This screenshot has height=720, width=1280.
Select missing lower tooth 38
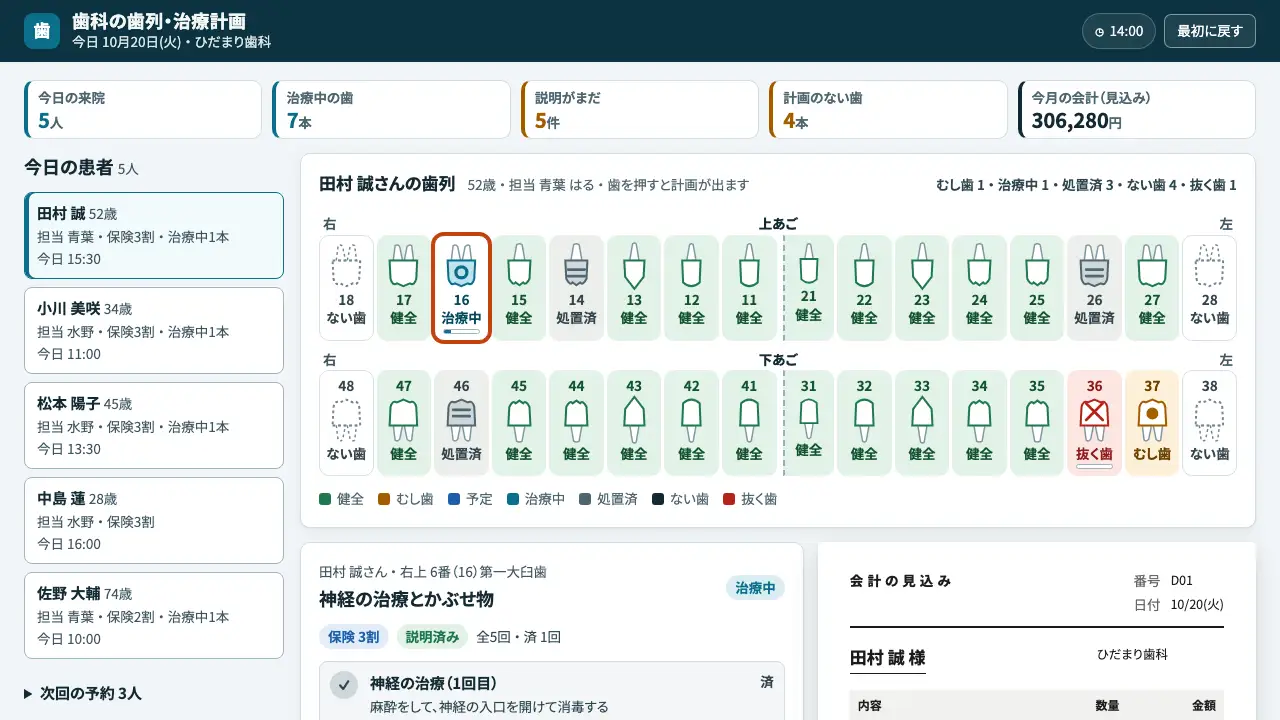(x=1209, y=423)
